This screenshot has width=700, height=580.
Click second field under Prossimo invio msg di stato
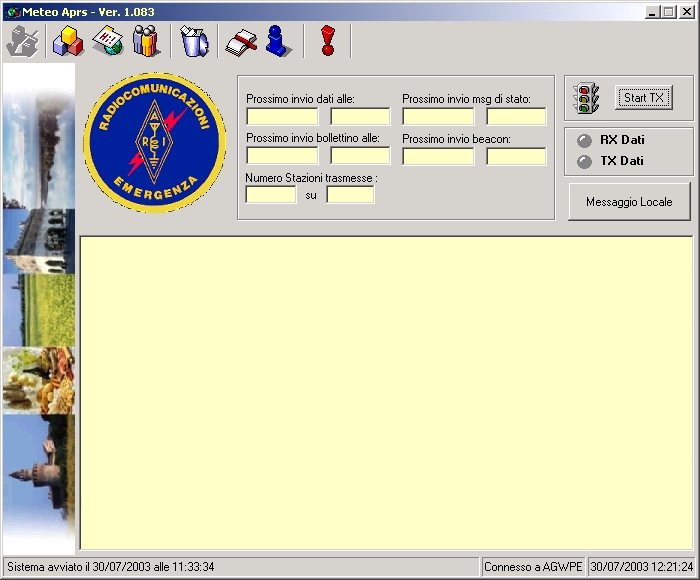[516, 117]
